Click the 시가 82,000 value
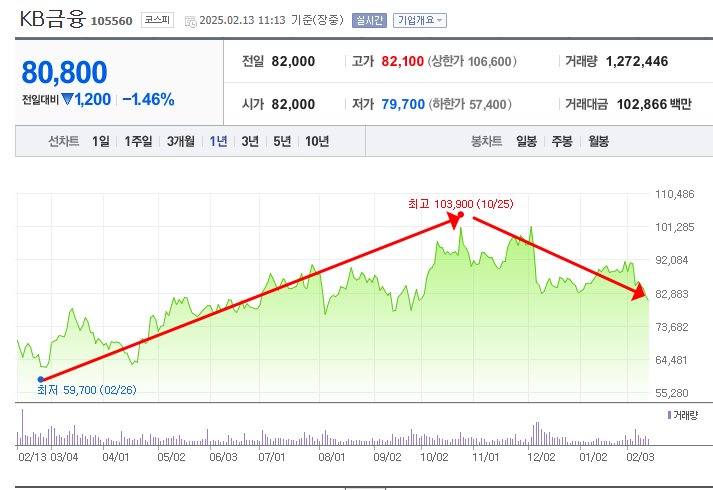 (x=293, y=105)
